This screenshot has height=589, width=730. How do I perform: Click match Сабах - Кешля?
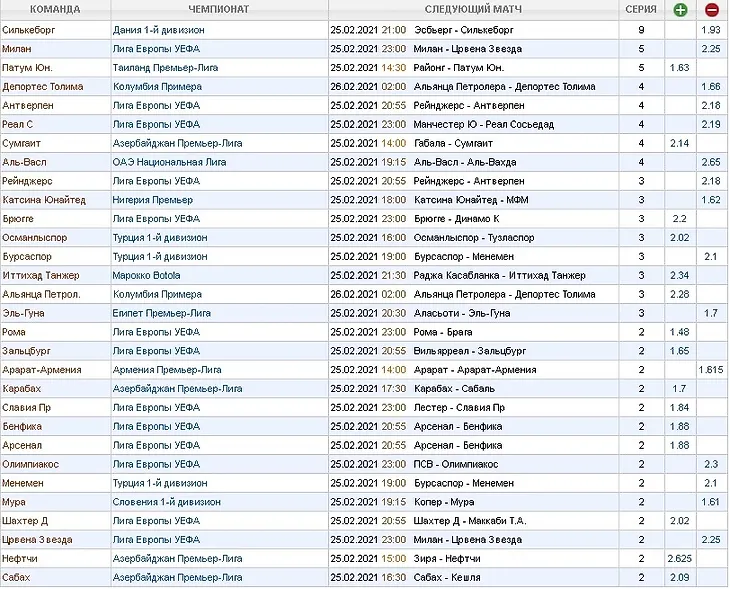(447, 578)
